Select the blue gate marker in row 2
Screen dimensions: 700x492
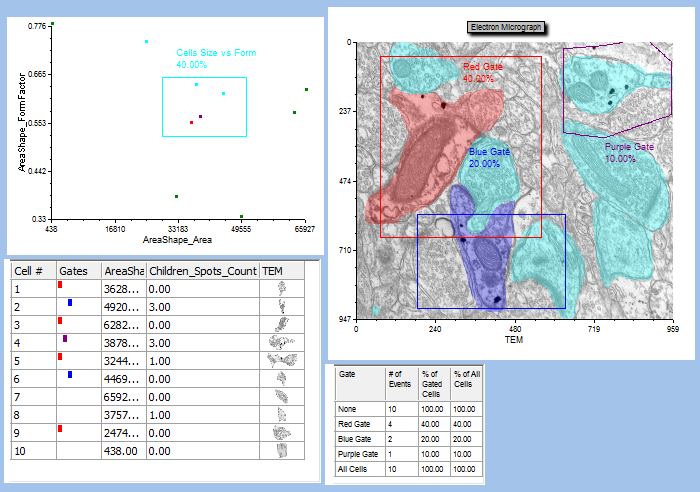tap(70, 303)
